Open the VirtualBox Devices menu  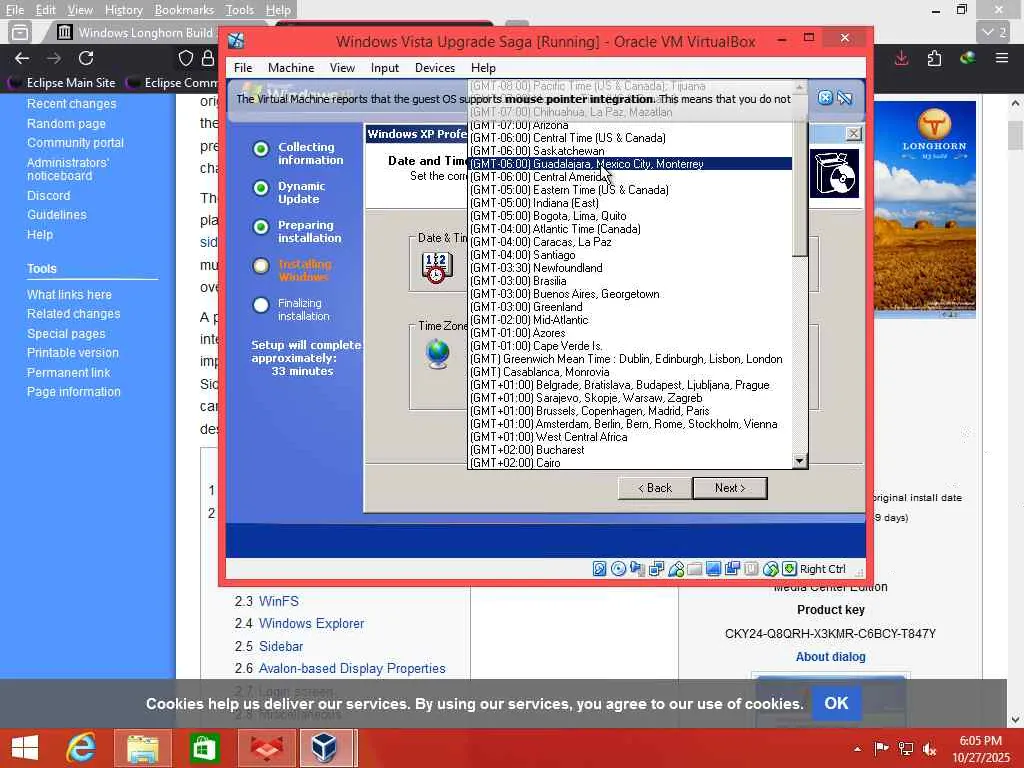[x=435, y=67]
